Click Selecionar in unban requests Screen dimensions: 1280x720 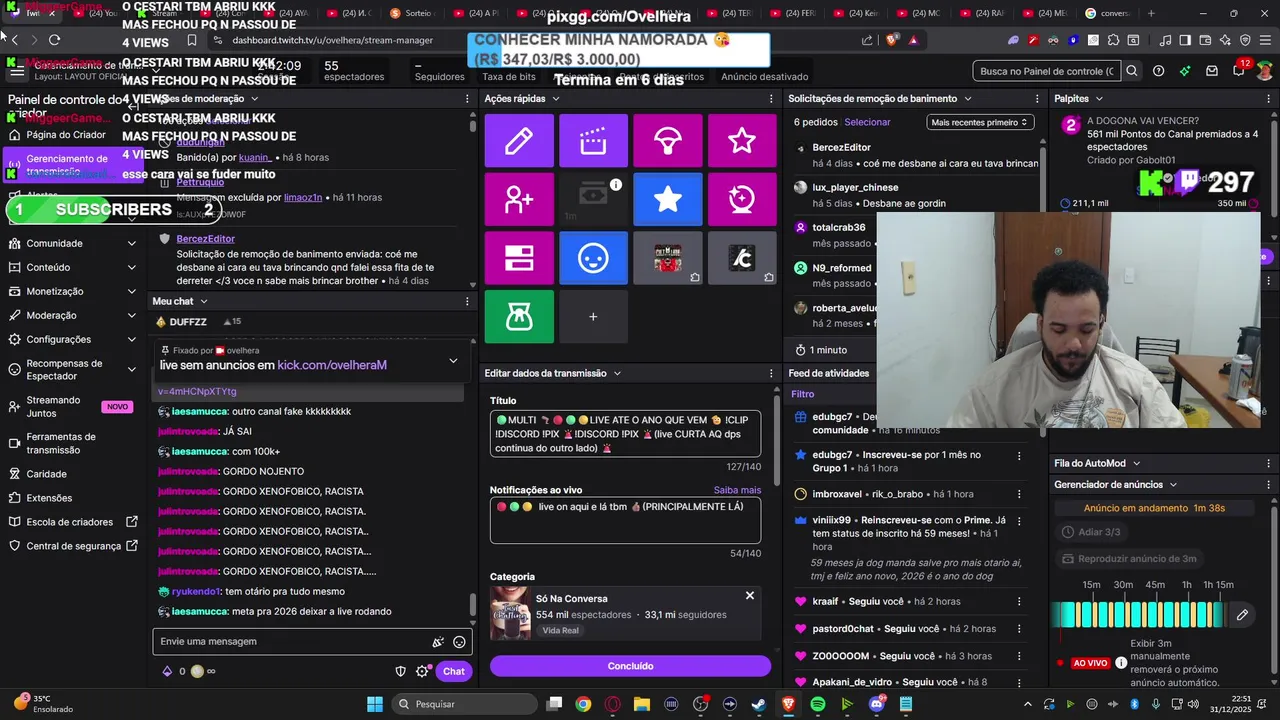tap(867, 122)
